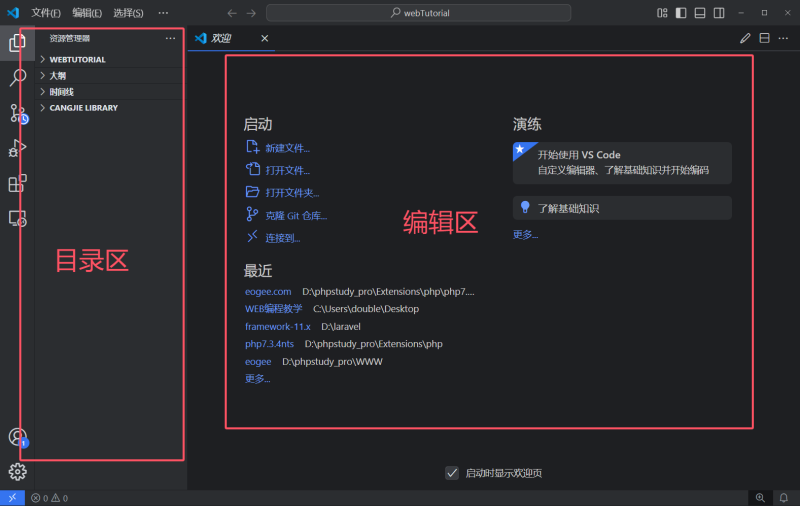The image size is (800, 506).
Task: Expand the WEBTUTORIAL folder section
Action: click(77, 60)
